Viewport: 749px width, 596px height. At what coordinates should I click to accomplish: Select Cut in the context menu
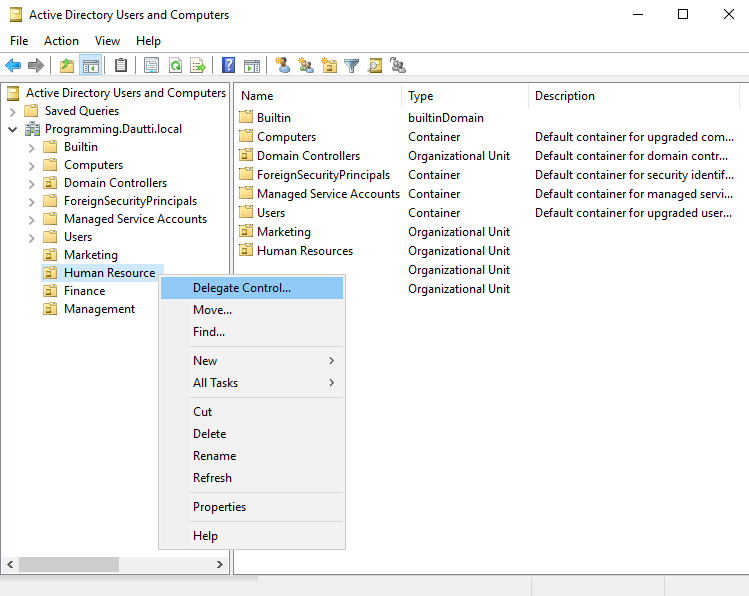click(x=252, y=412)
